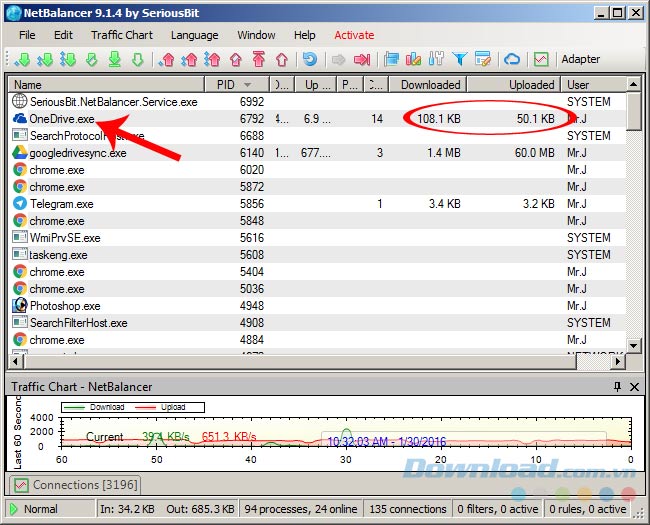The height and width of the screenshot is (525, 650).
Task: Select the WmiPrvSE.exe process
Action: [317, 238]
